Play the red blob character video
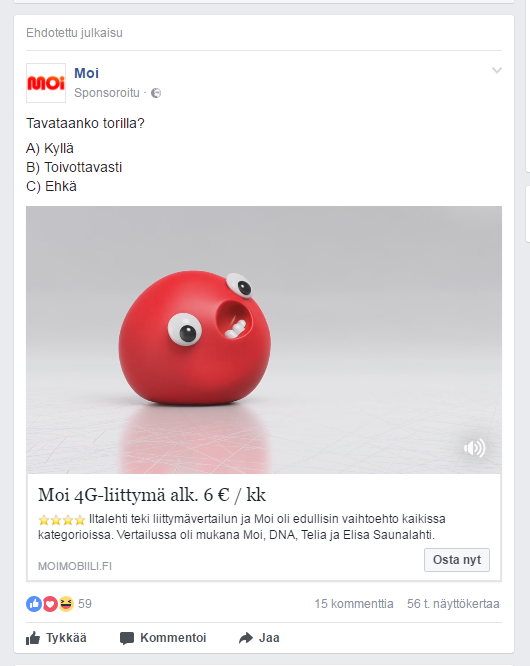530x666 pixels. pyautogui.click(x=264, y=340)
